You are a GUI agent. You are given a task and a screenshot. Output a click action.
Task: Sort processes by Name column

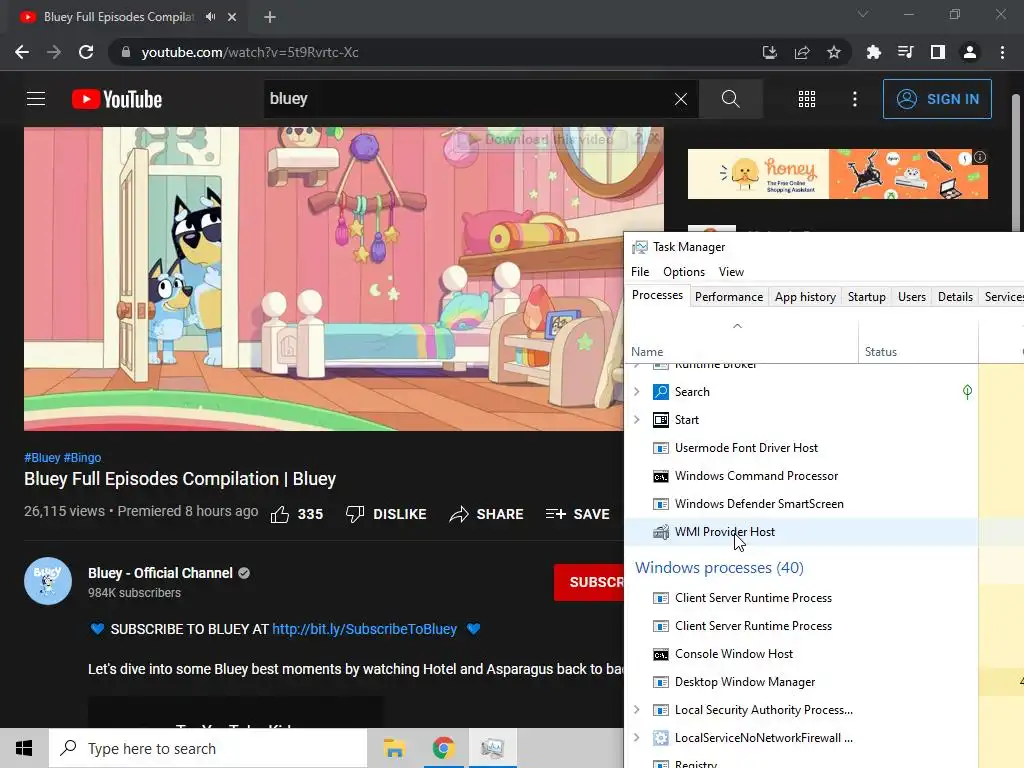coord(741,342)
